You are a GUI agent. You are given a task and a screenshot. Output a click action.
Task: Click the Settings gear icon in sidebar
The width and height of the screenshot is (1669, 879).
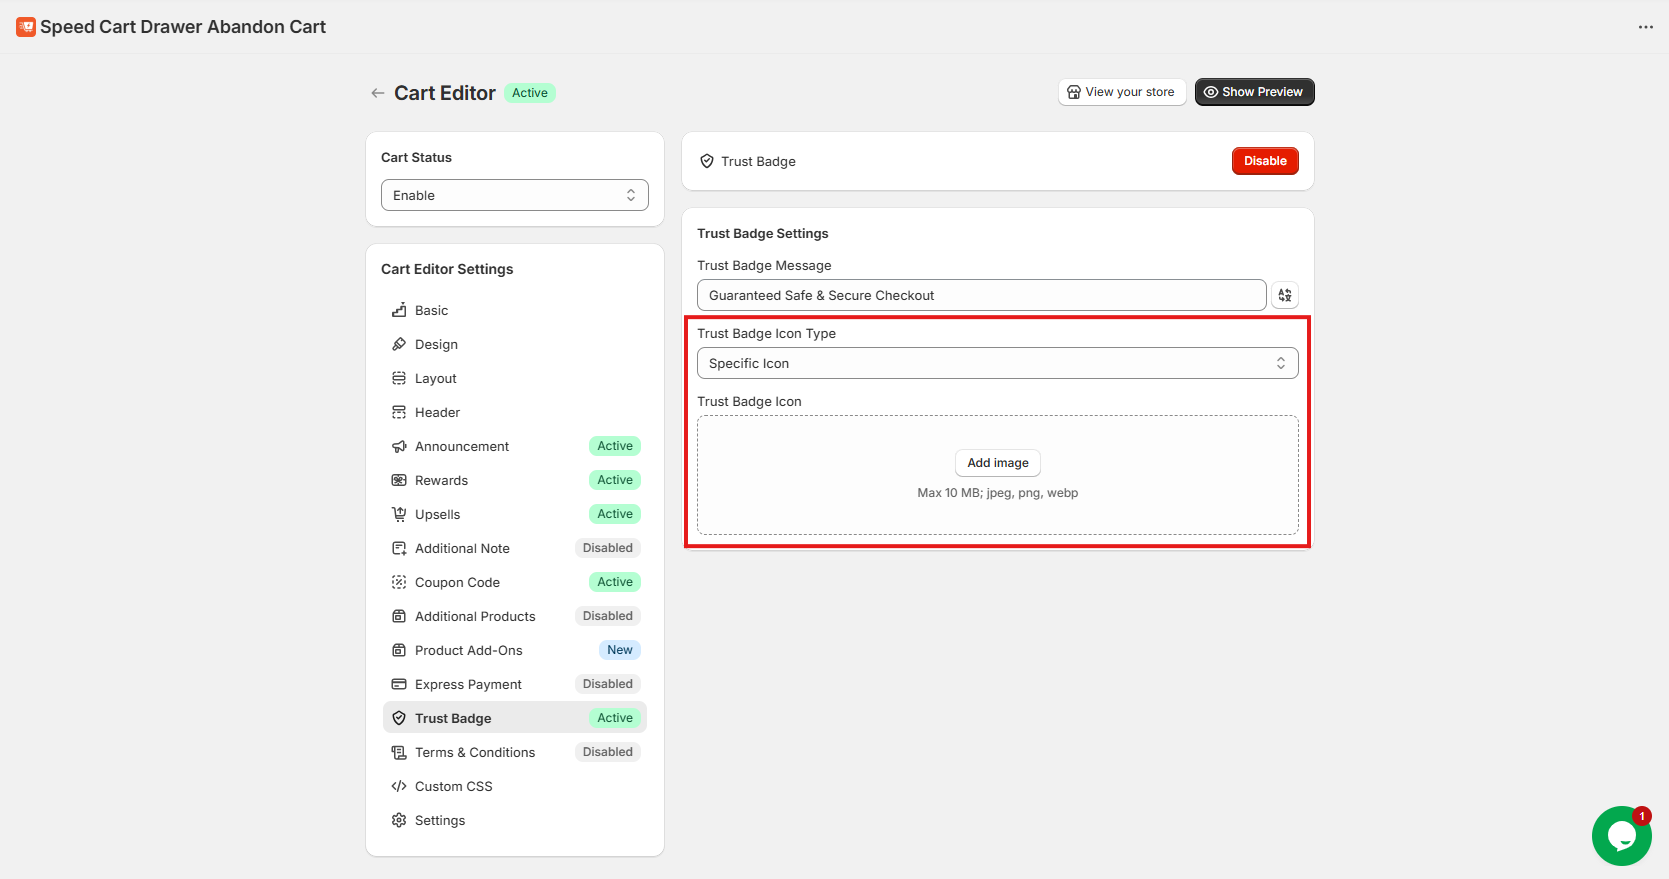(x=399, y=820)
